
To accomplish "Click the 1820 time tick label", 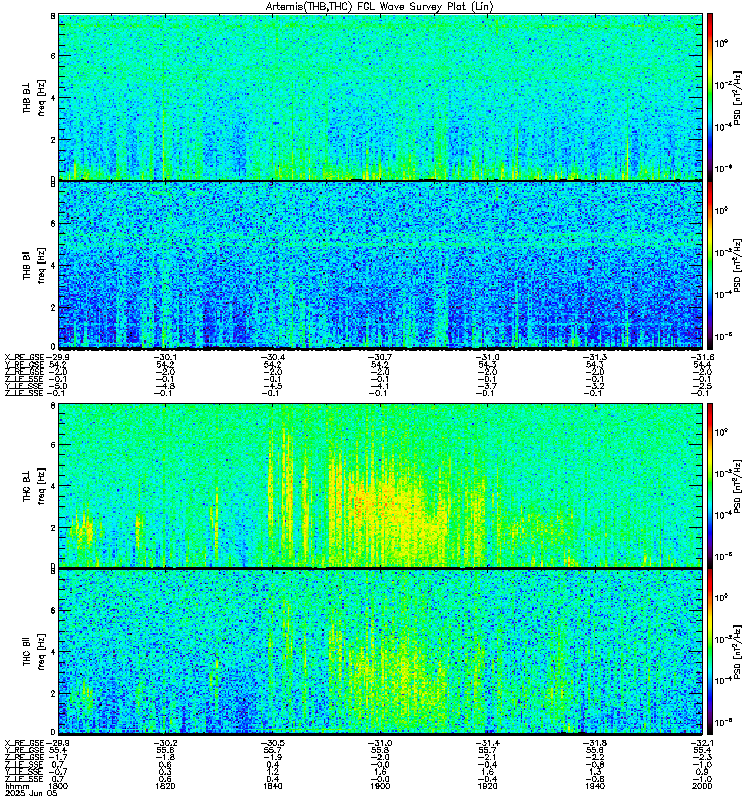I will (x=165, y=786).
